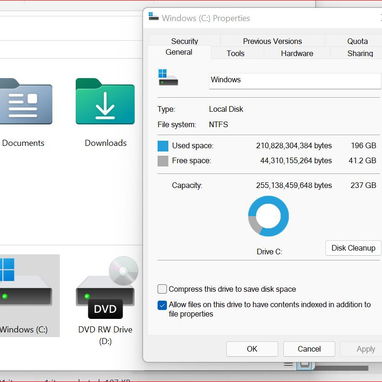Click the 210,828,304,384 bytes used value
Image resolution: width=382 pixels, height=382 pixels.
294,146
